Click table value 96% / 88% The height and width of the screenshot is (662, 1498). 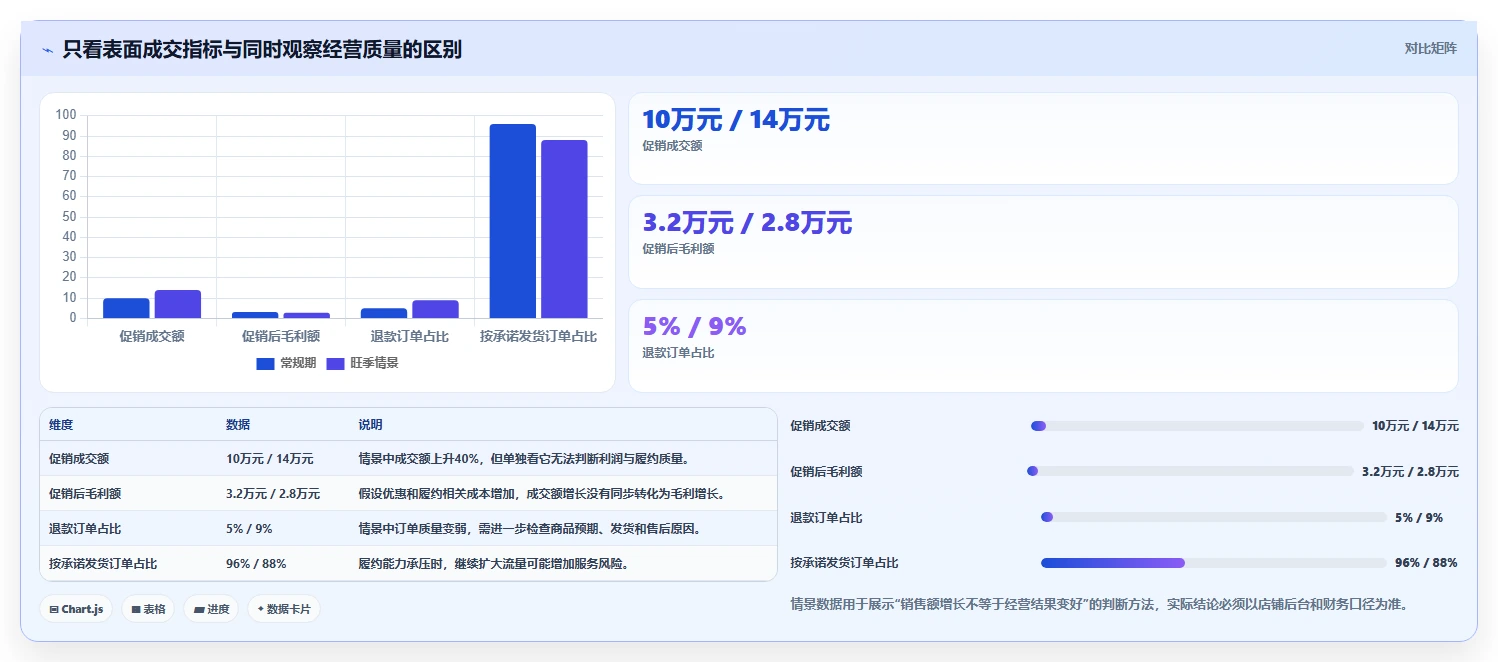[x=256, y=563]
